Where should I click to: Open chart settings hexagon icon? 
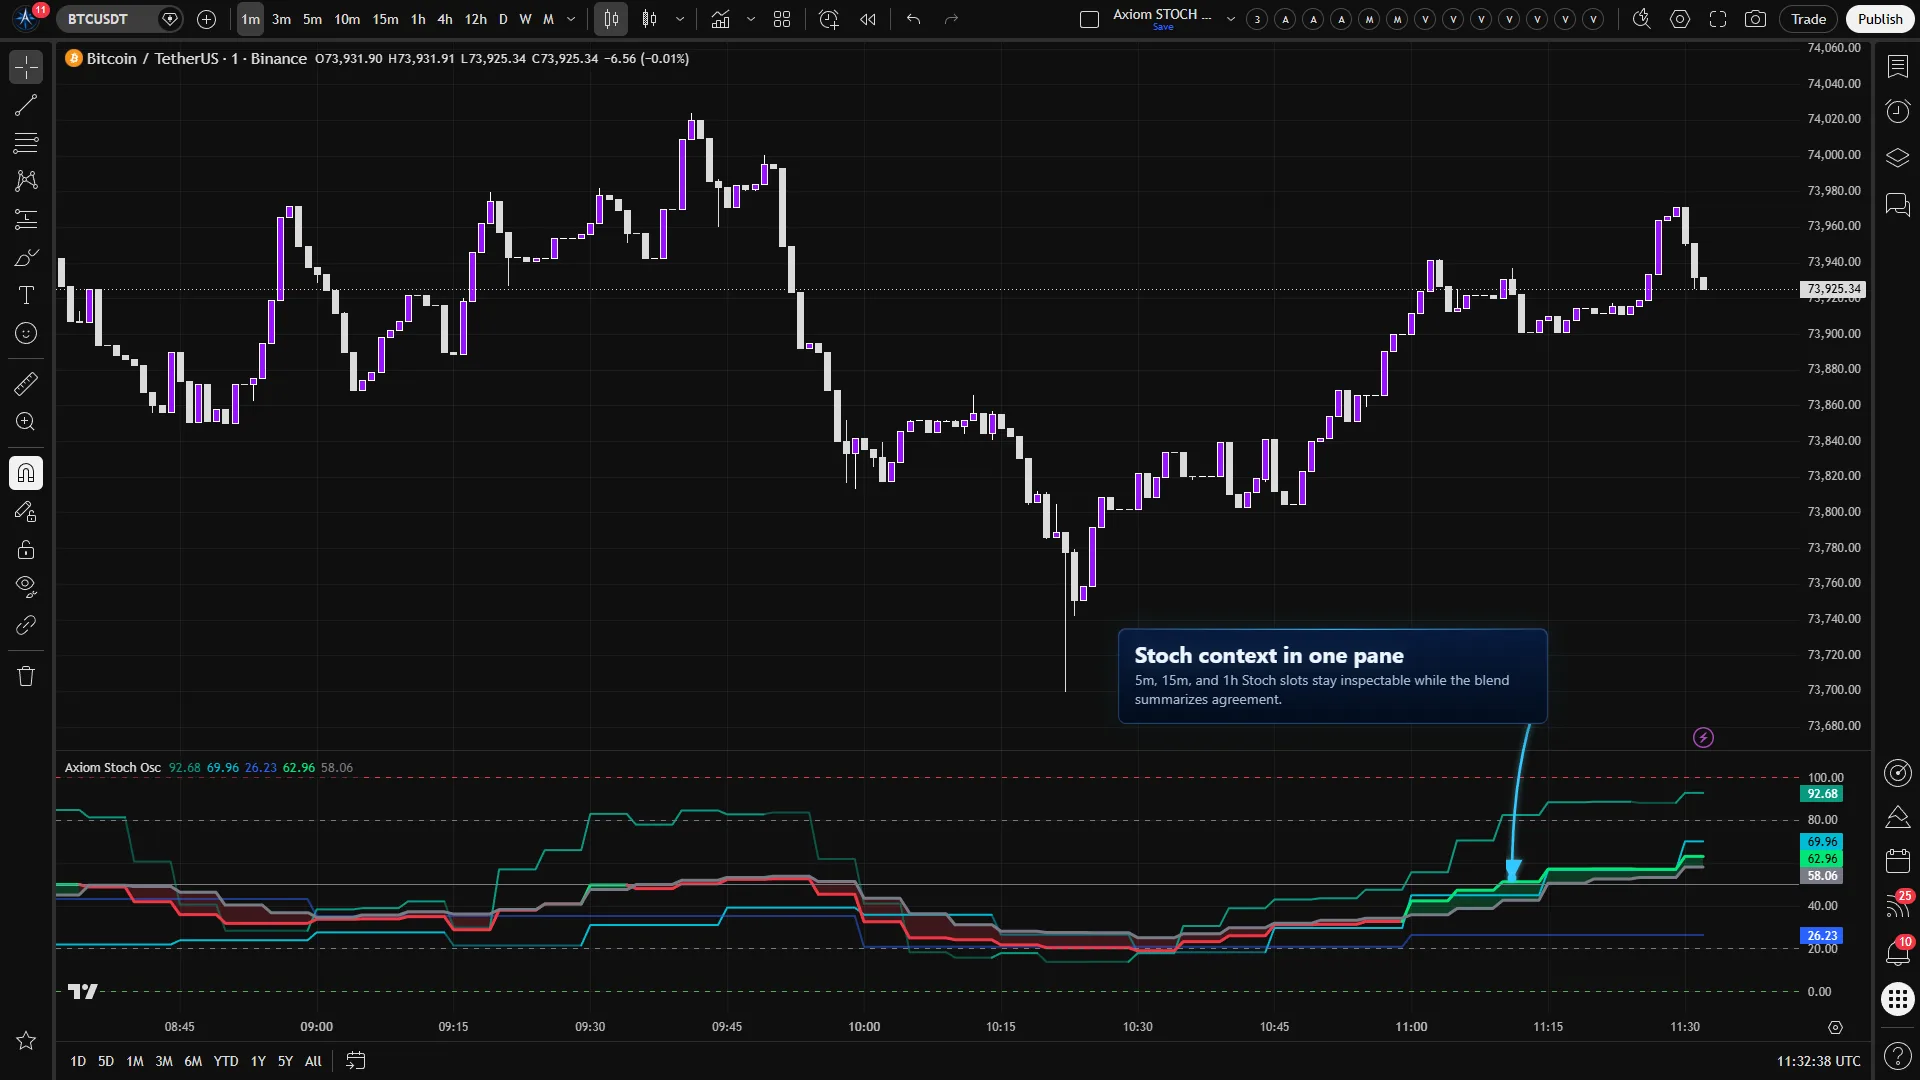1680,19
